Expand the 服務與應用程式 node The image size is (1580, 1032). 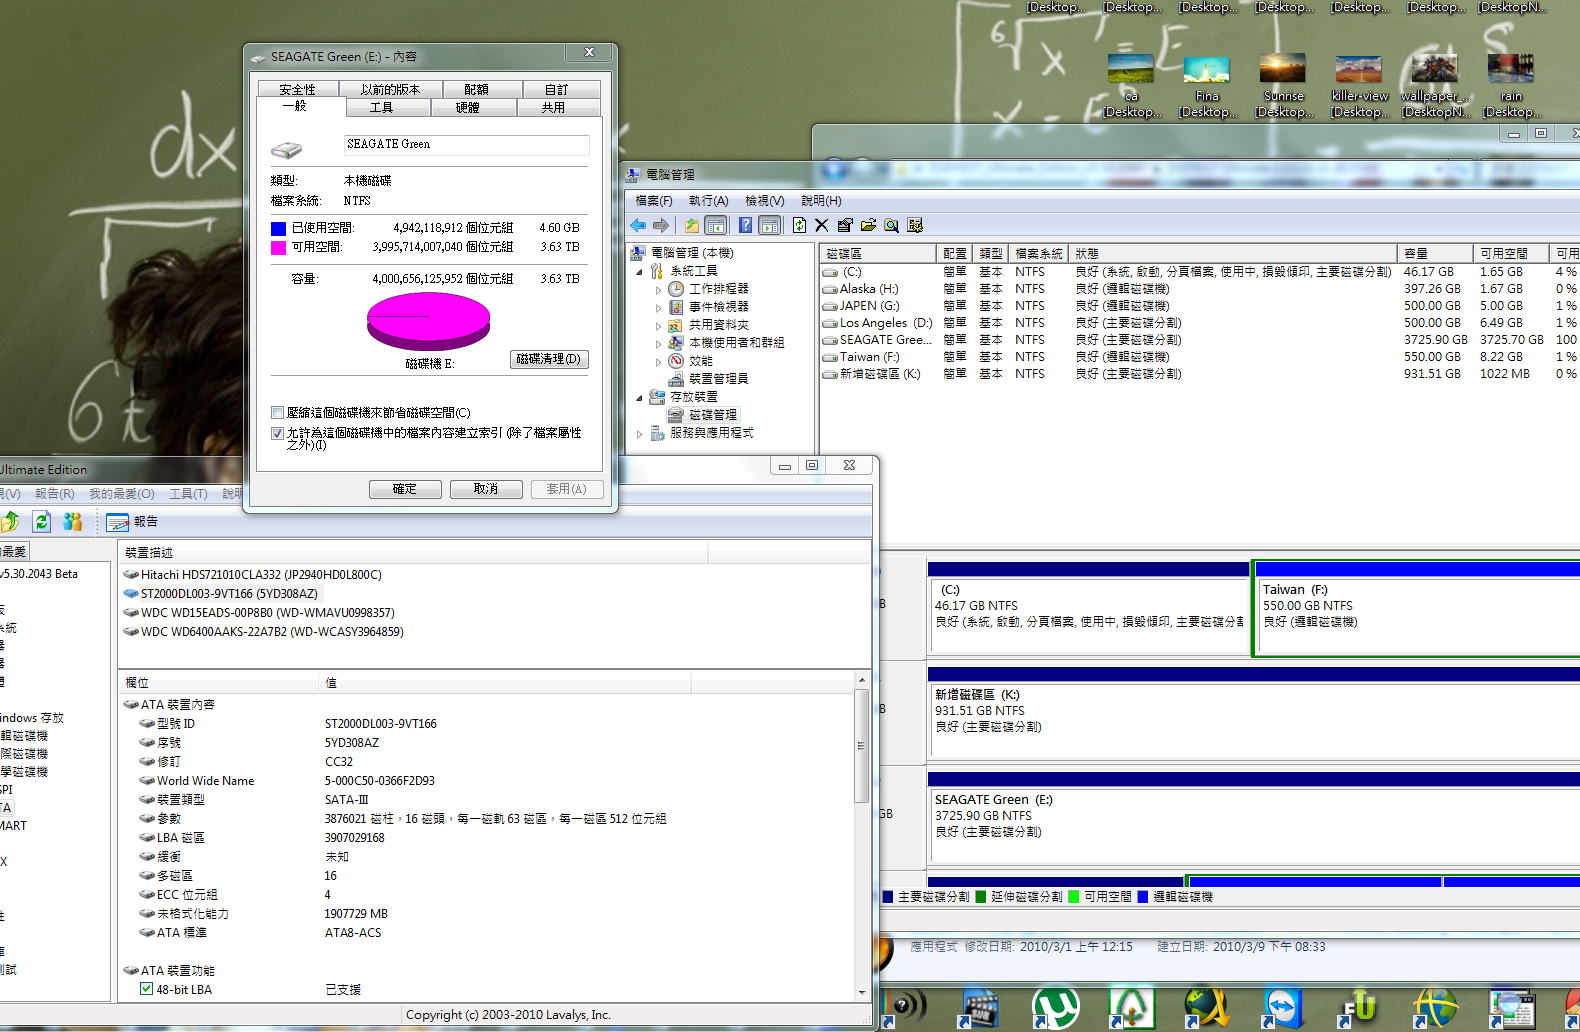640,434
